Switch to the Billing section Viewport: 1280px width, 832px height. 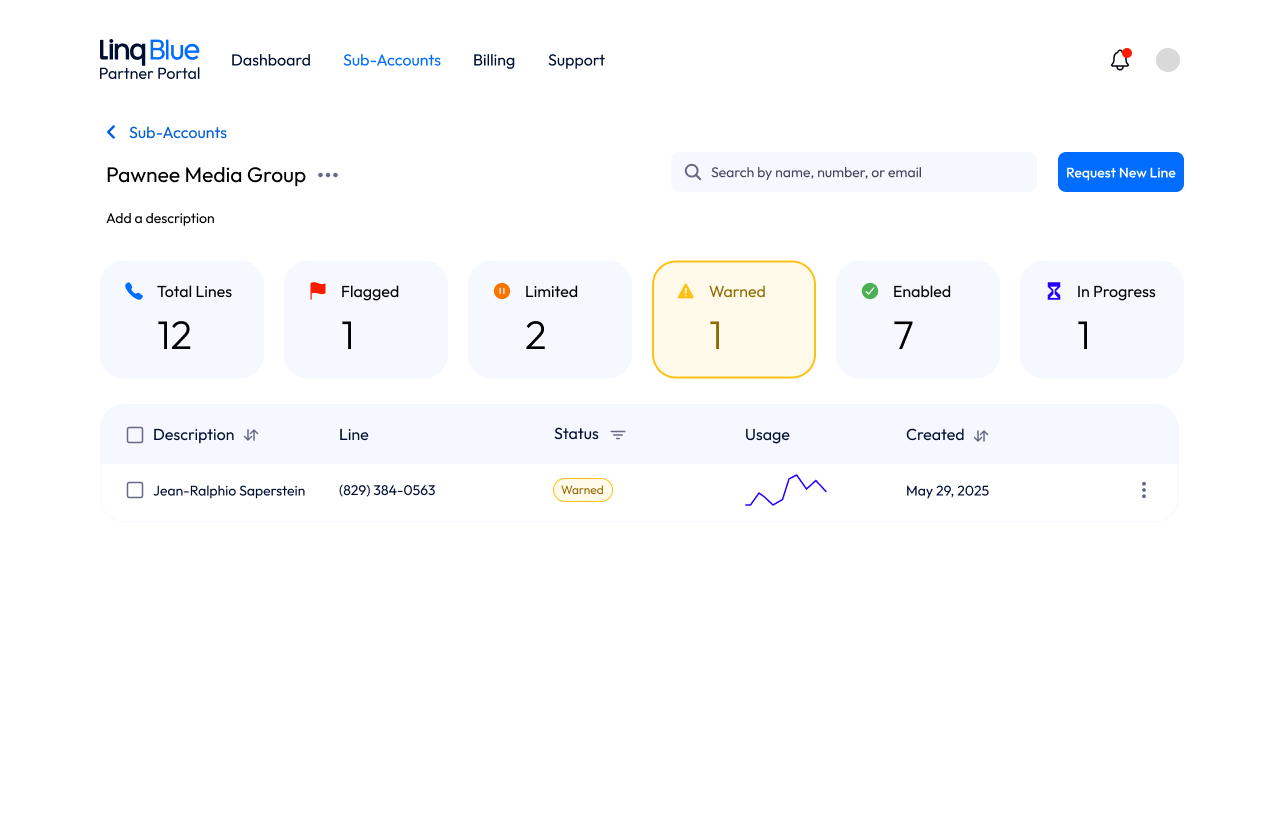(x=494, y=60)
